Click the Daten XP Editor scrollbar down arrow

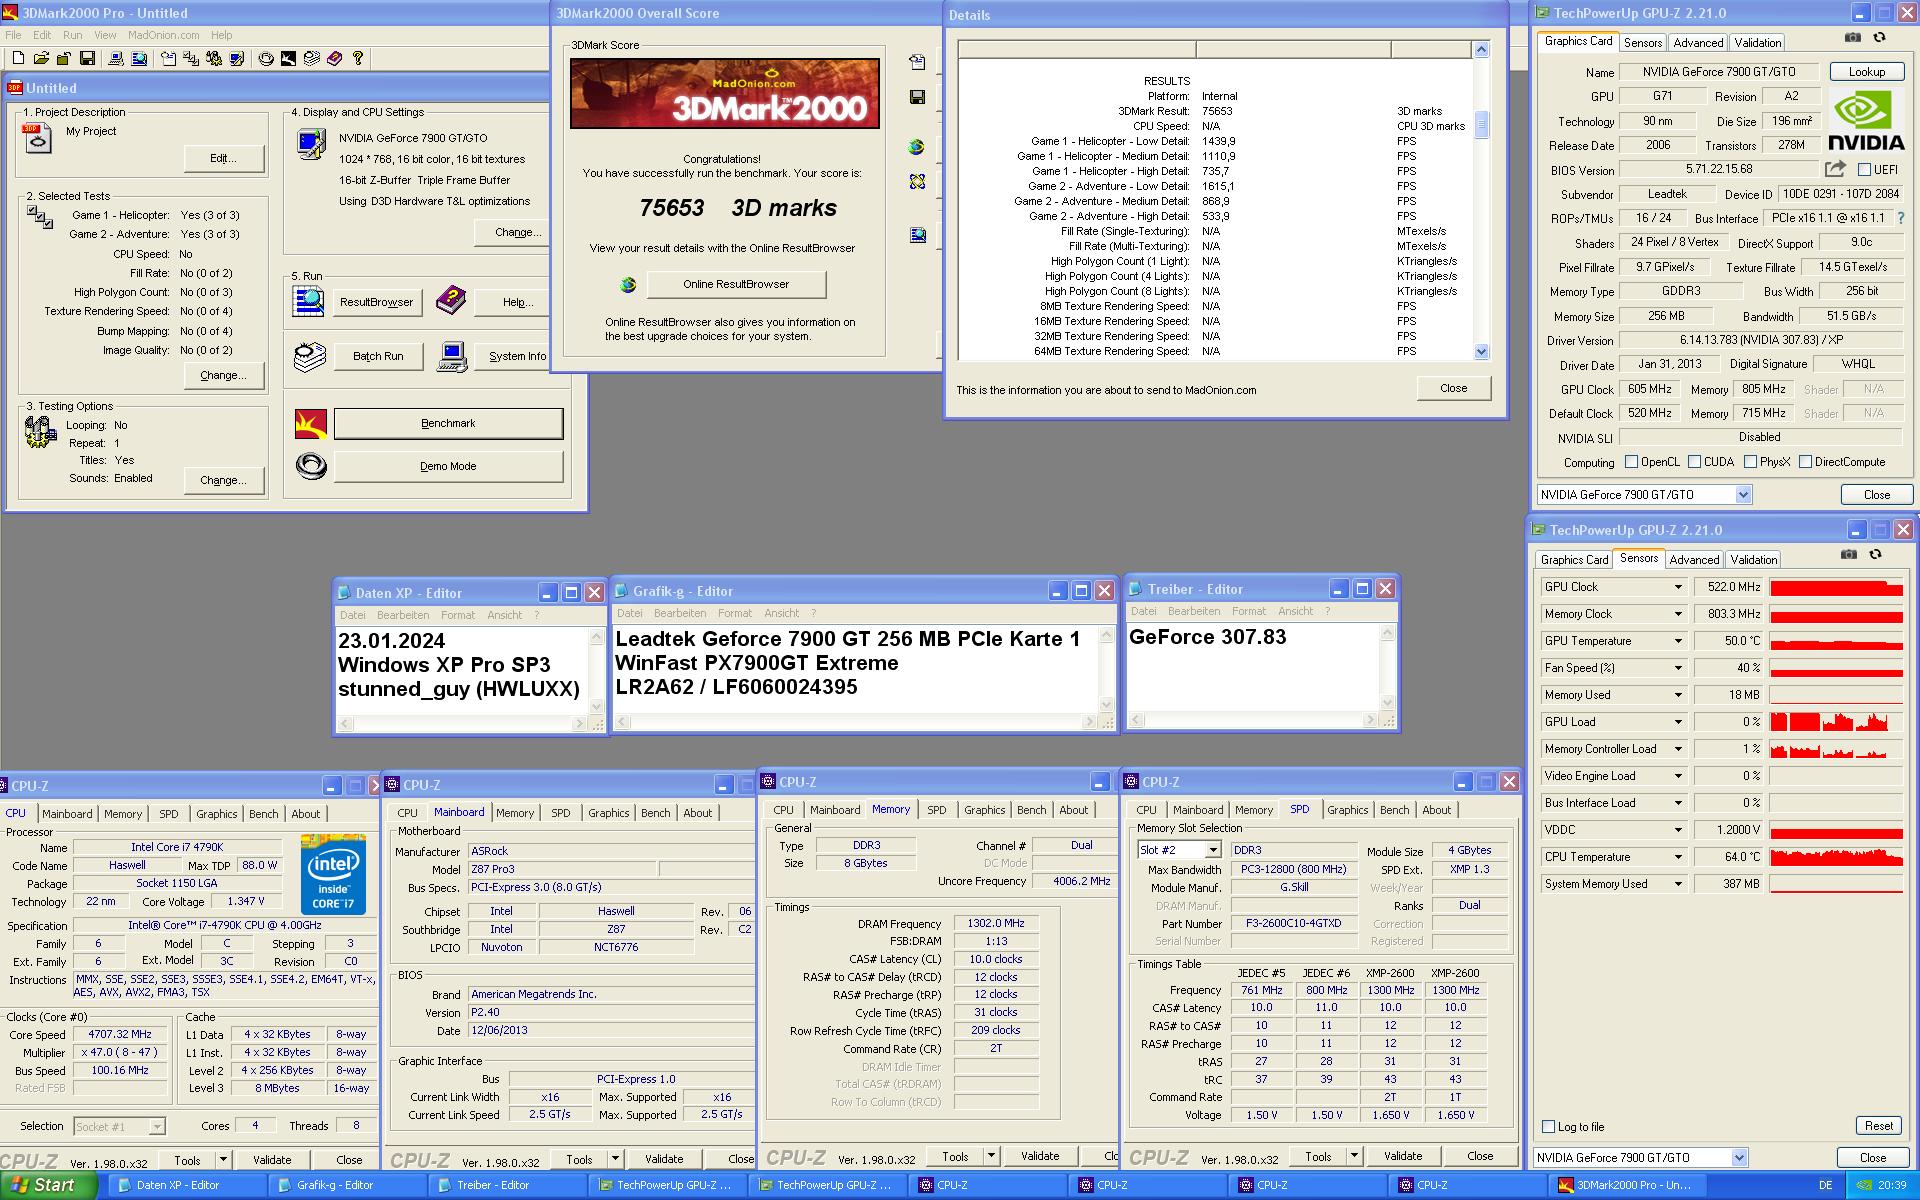pyautogui.click(x=597, y=706)
